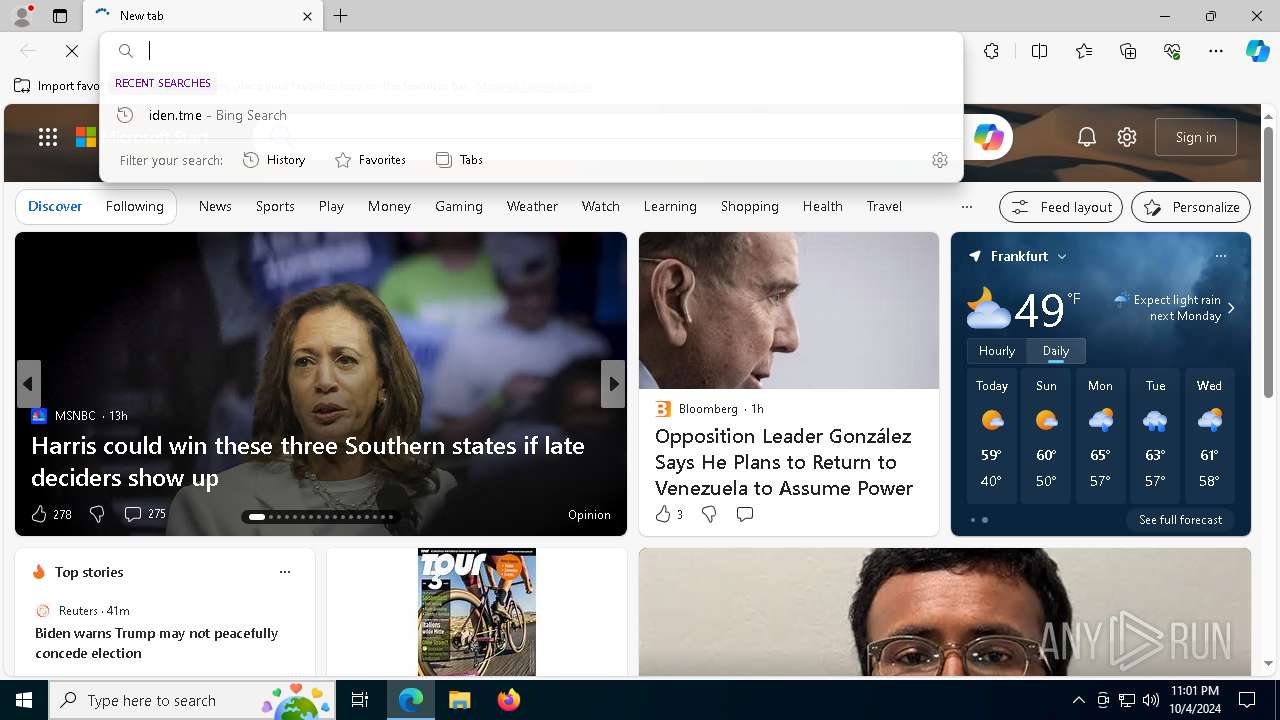The width and height of the screenshot is (1280, 720).
Task: Open the Shopping category
Action: pos(749,206)
